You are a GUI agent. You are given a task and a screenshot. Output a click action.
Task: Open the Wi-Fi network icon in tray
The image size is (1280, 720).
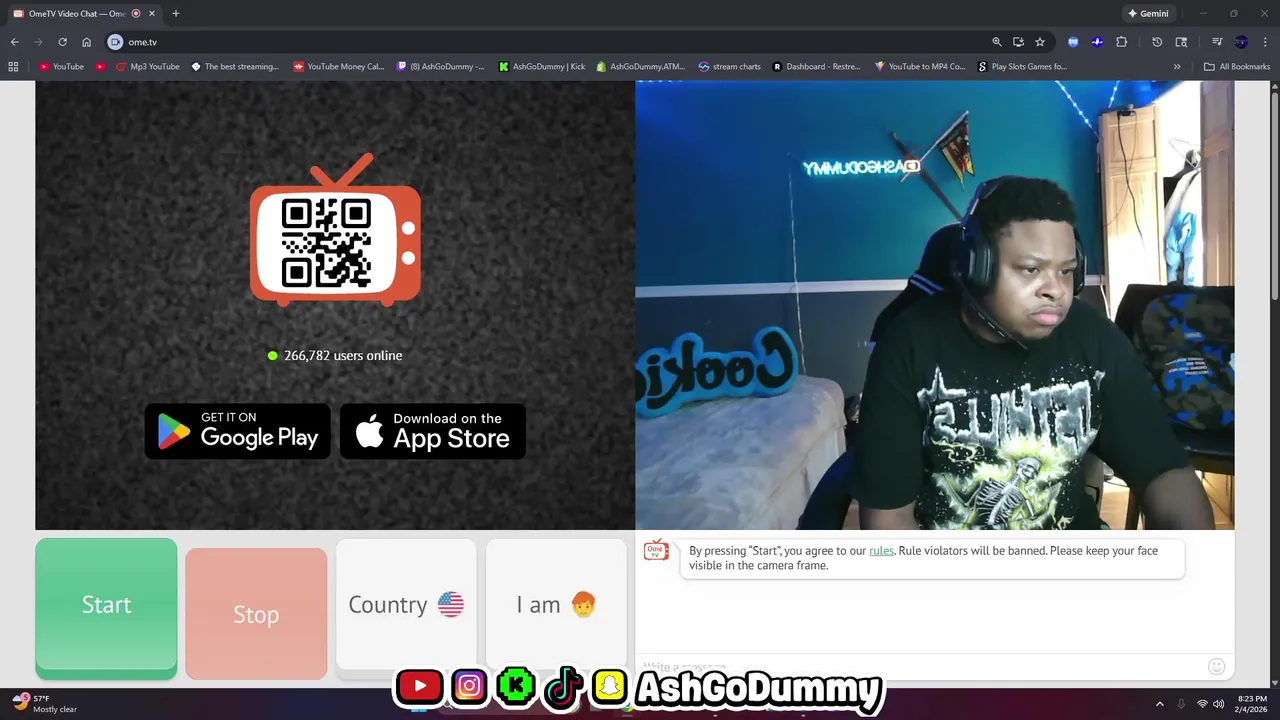pyautogui.click(x=1202, y=704)
